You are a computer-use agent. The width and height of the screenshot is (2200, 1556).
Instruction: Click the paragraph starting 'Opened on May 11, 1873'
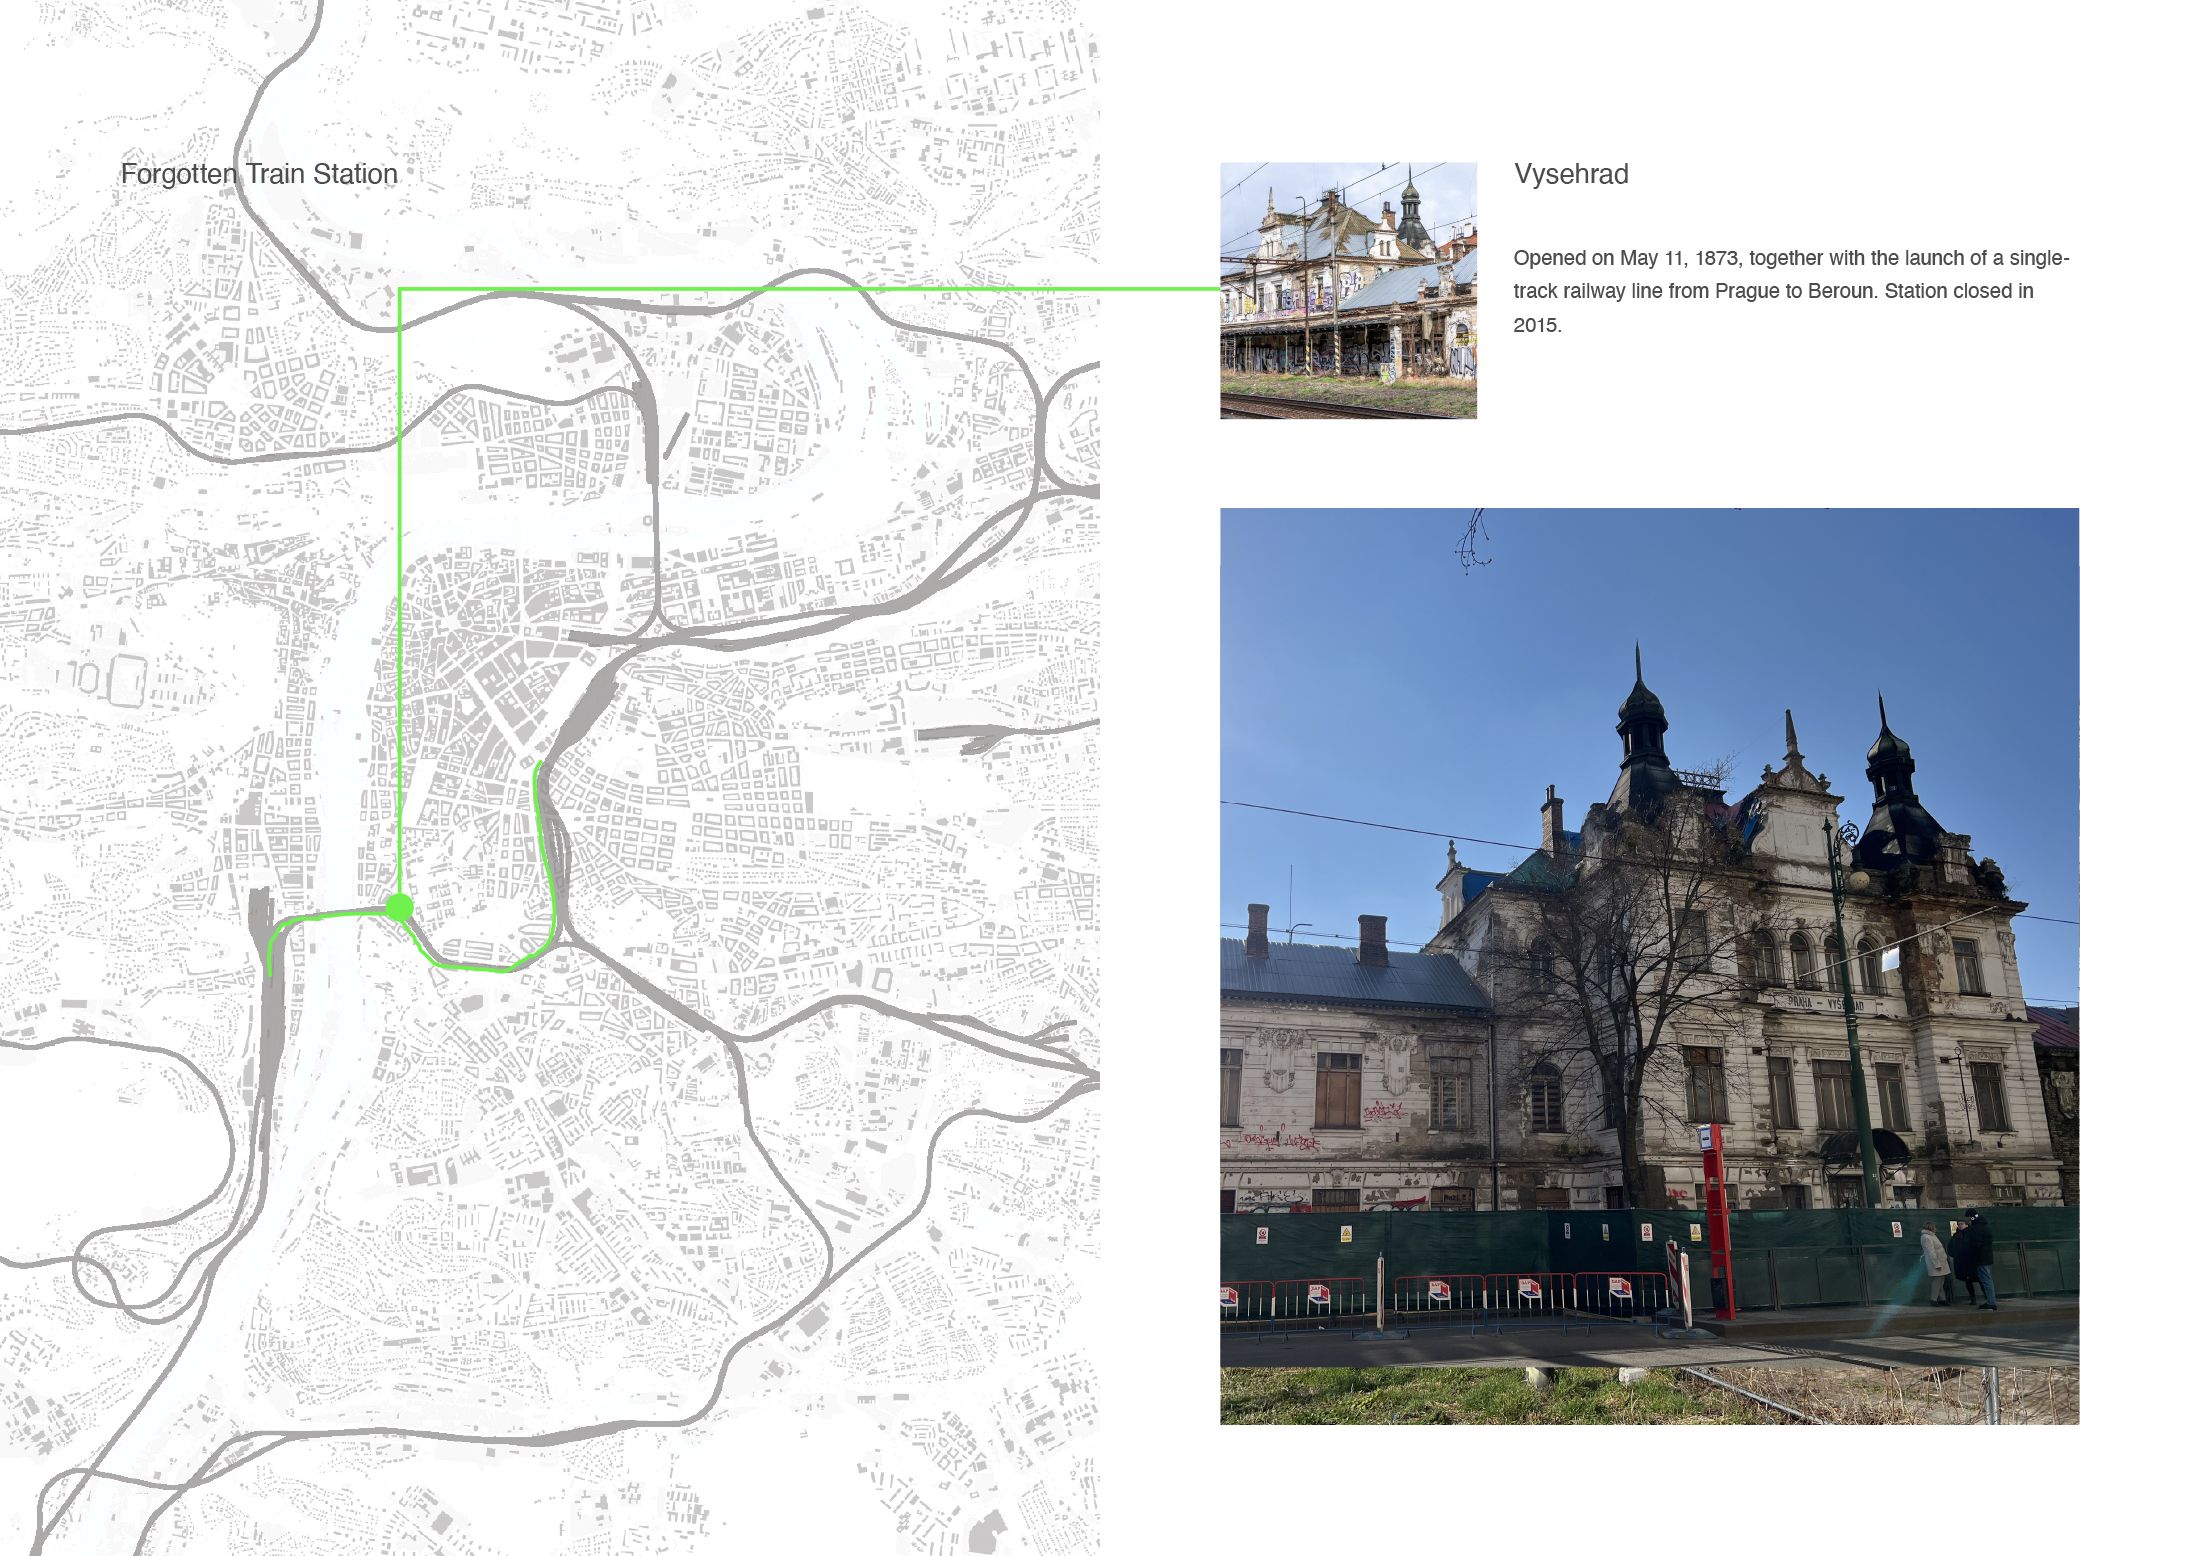[1791, 291]
